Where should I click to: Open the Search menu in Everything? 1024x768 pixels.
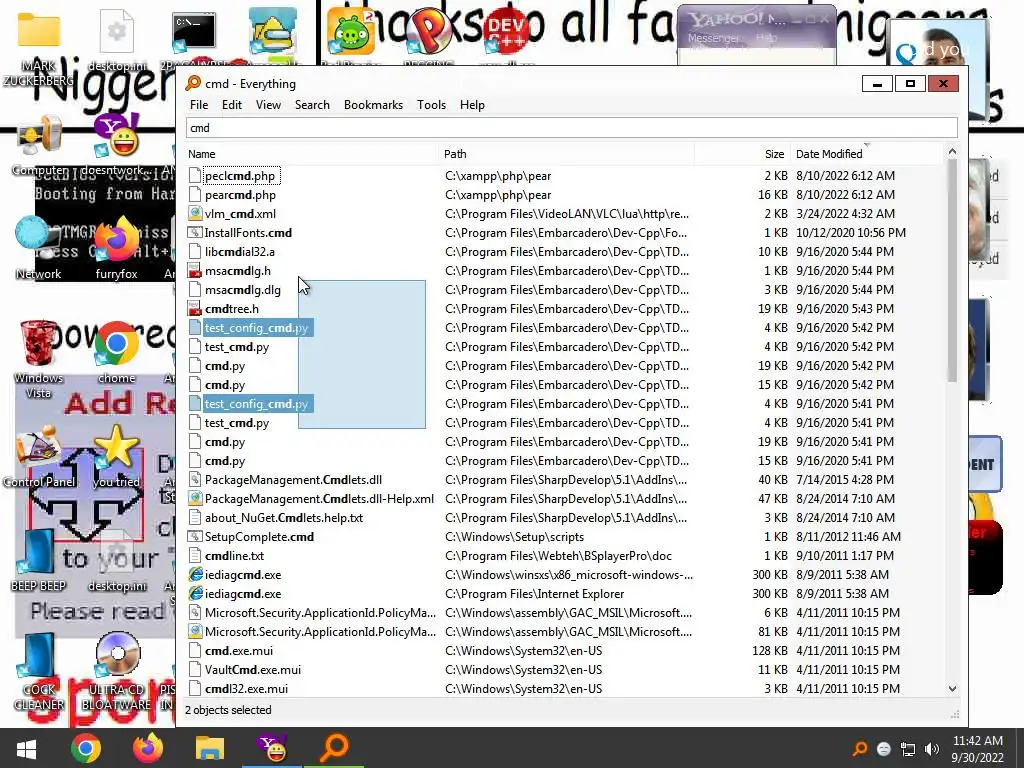[x=312, y=104]
